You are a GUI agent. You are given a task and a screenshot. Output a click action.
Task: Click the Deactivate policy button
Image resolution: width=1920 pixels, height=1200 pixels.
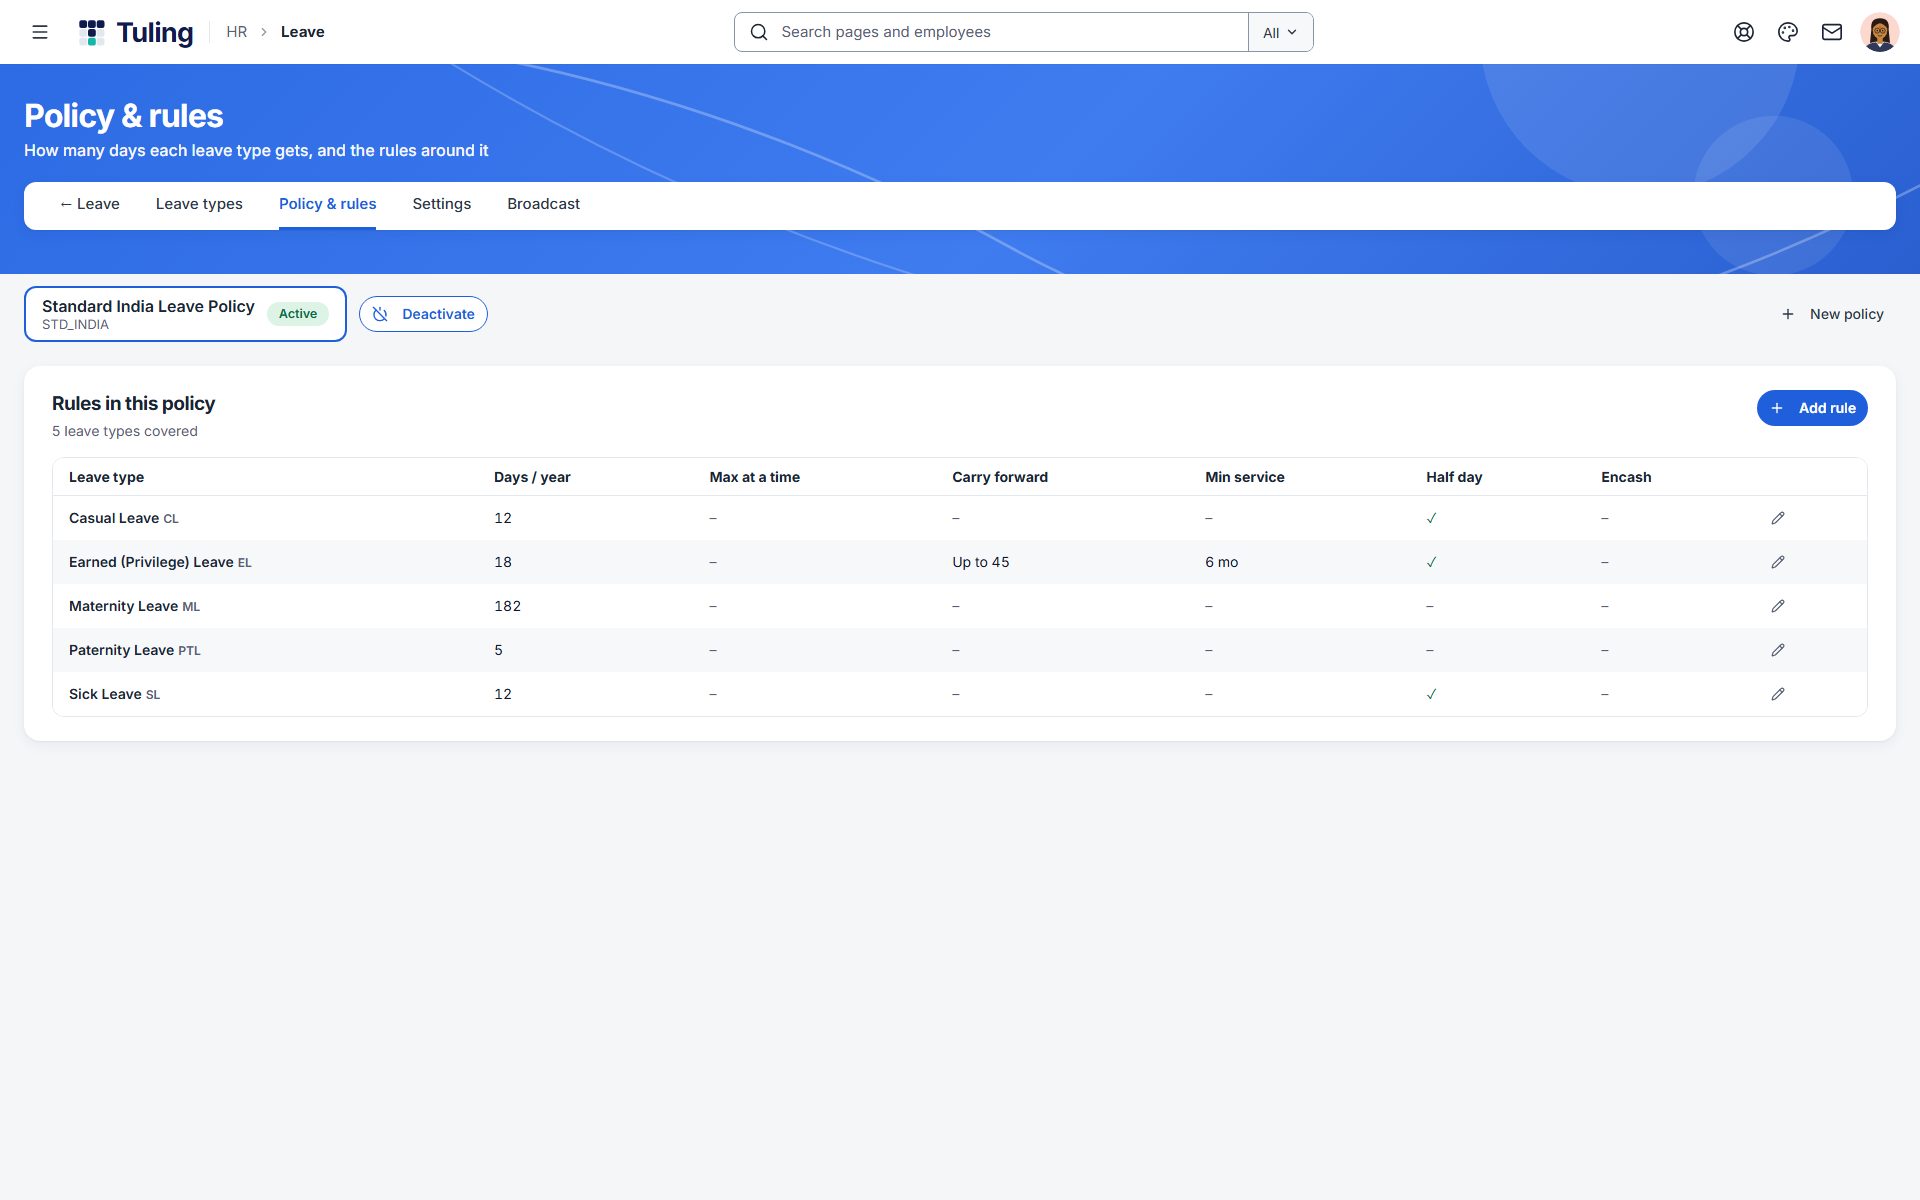click(x=423, y=314)
